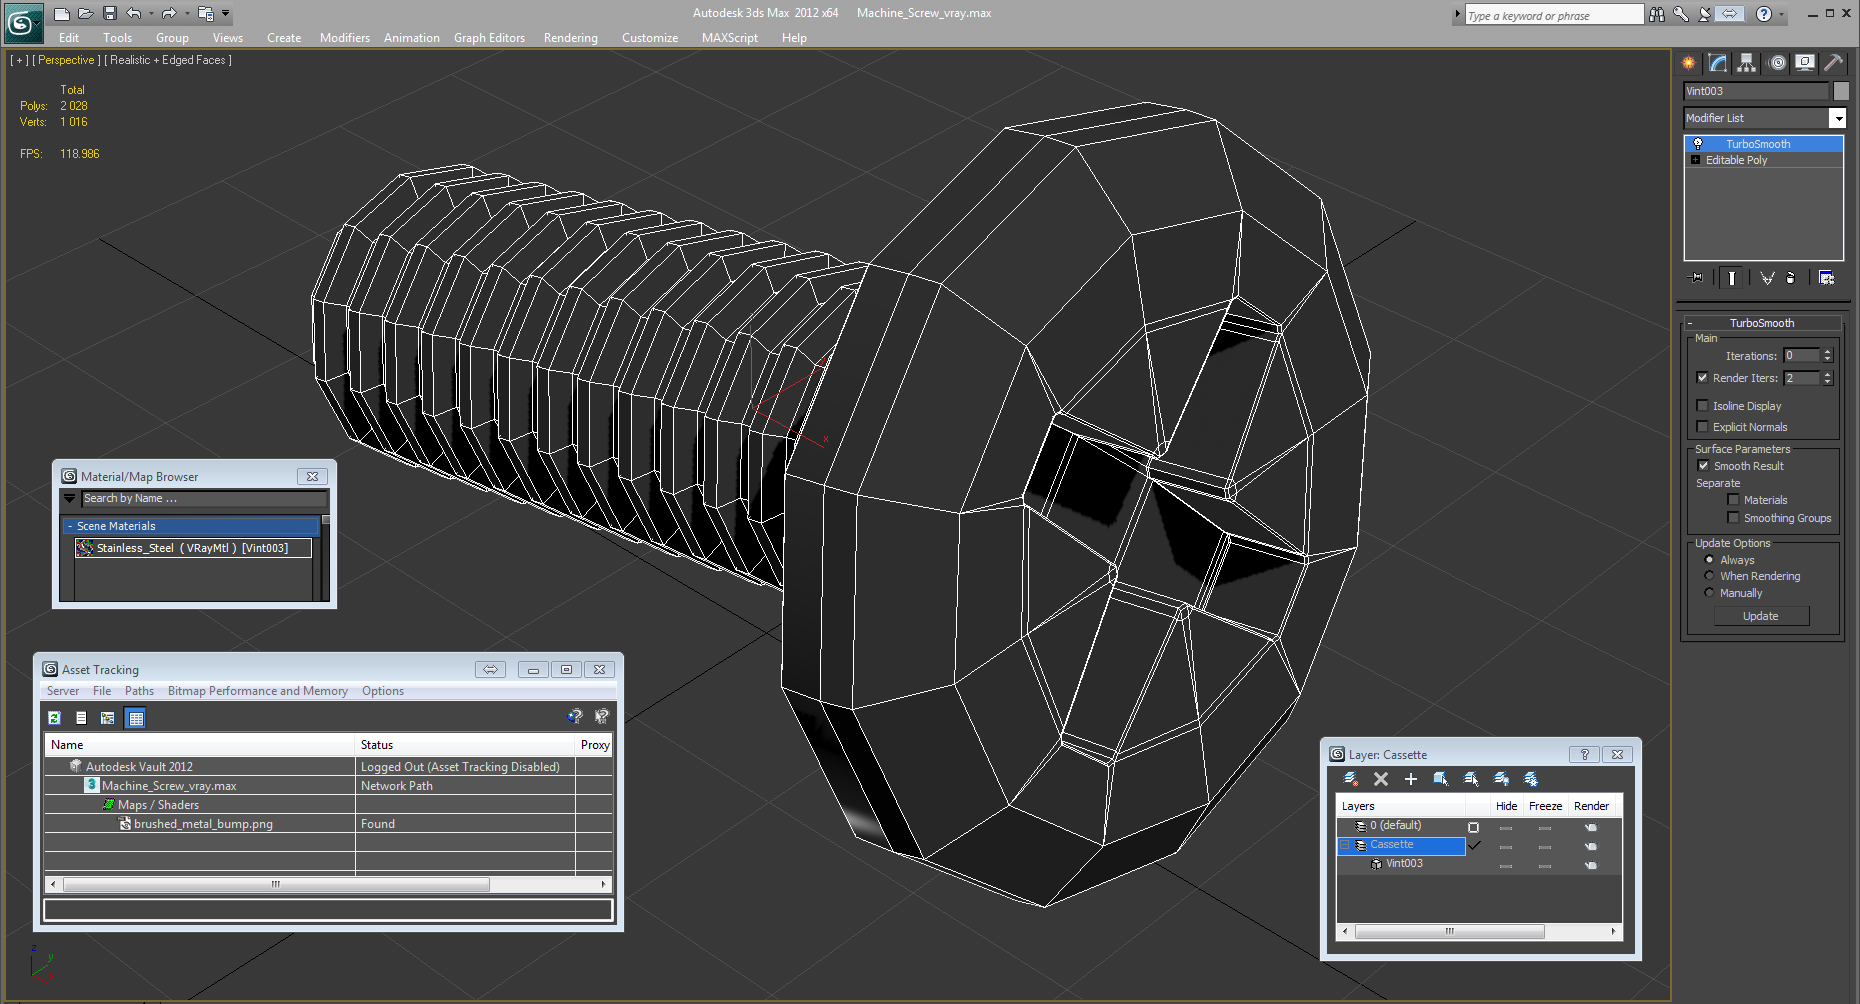Click the binoculars search icon
The width and height of the screenshot is (1860, 1004).
1657,14
